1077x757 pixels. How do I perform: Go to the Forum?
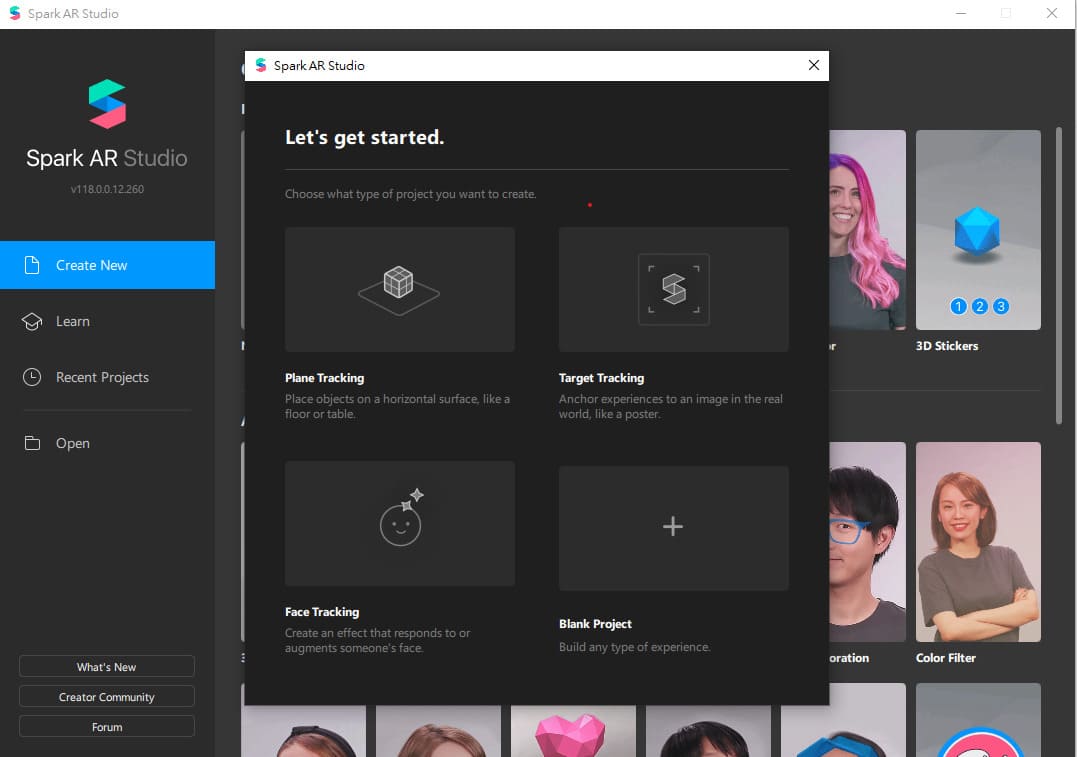pyautogui.click(x=106, y=727)
